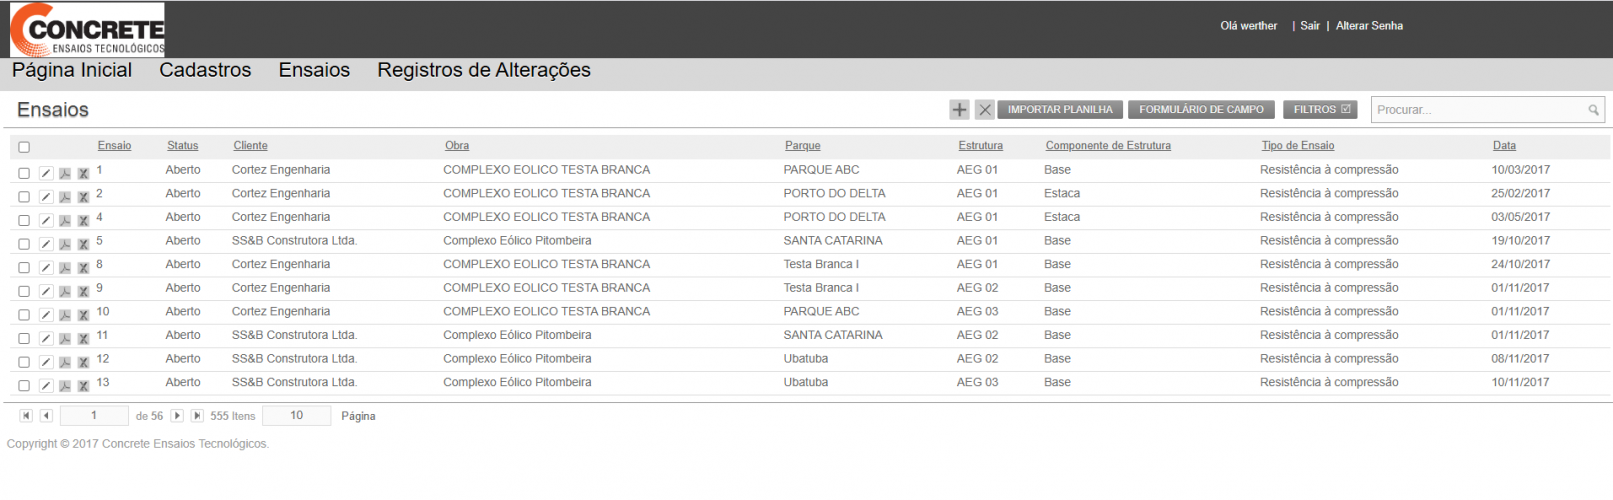The height and width of the screenshot is (500, 1613).
Task: Open the Registros de Alterações menu
Action: coord(484,70)
